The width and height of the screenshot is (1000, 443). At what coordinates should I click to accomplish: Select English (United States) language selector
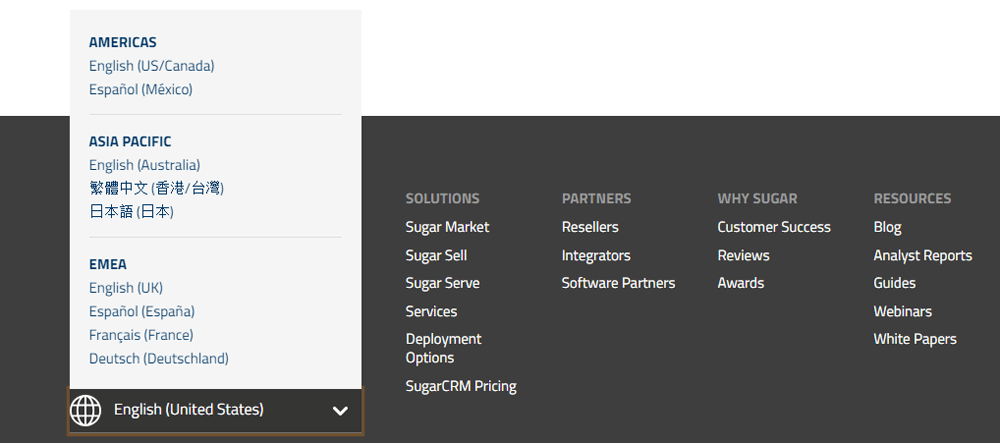[216, 411]
